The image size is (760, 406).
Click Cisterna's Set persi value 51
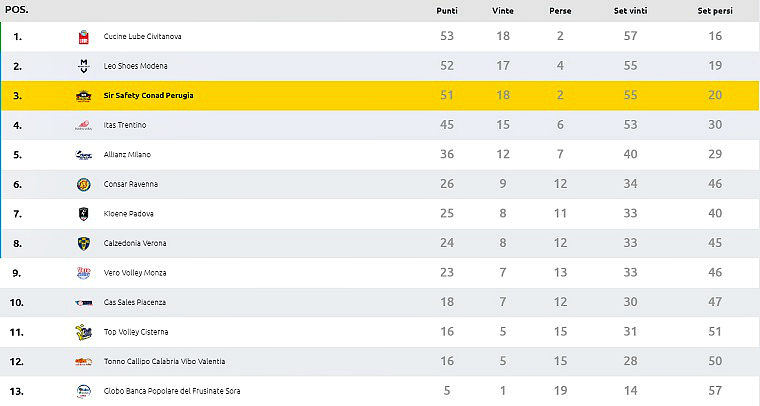(x=715, y=331)
